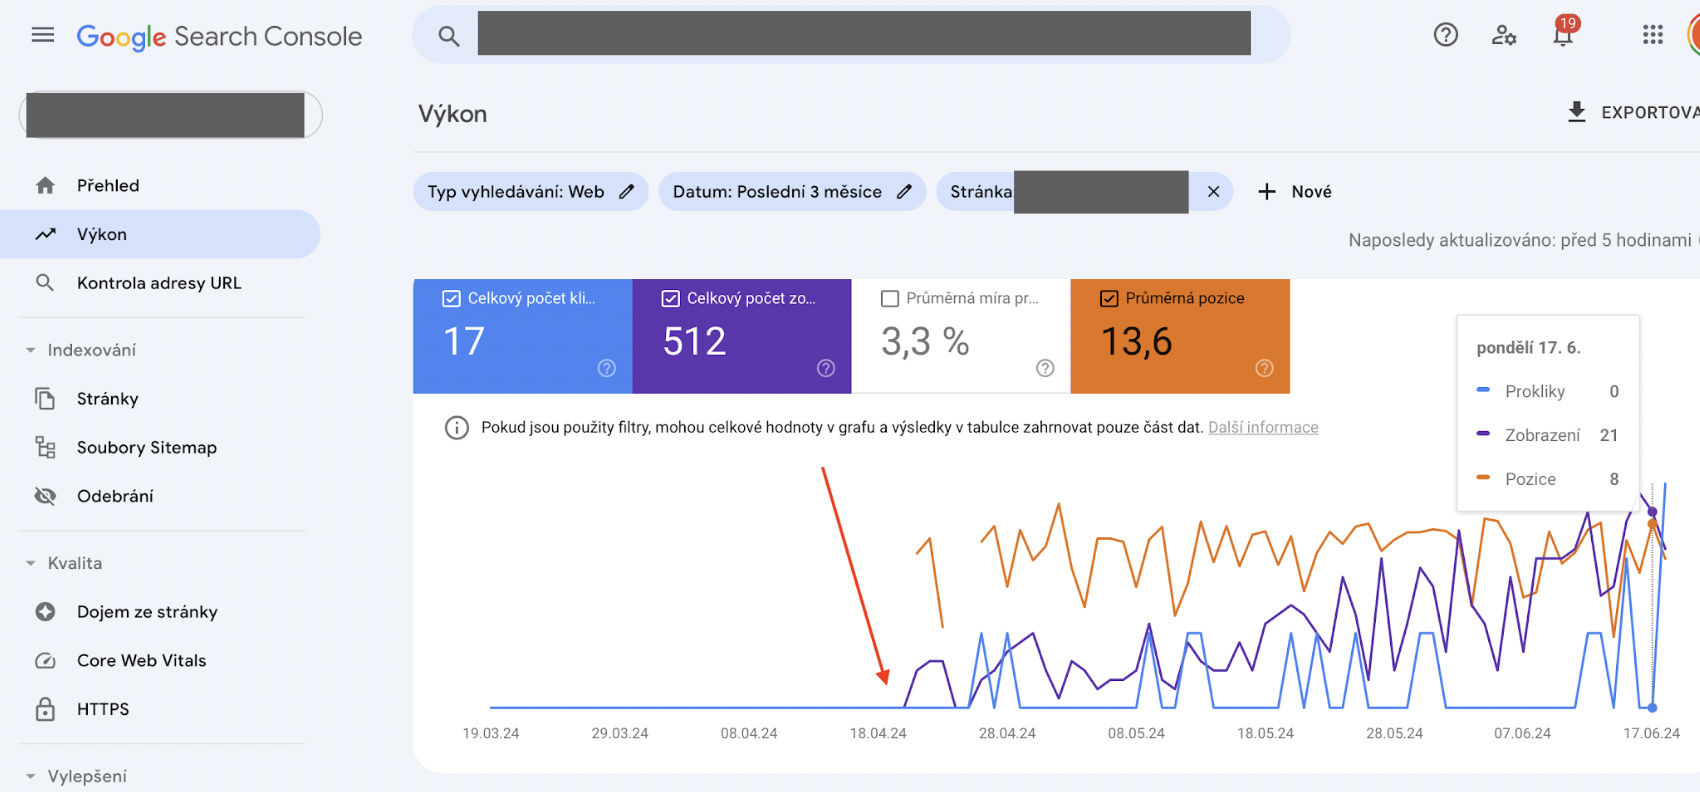Click help icon on average position card
The width and height of the screenshot is (1700, 792).
pos(1264,368)
